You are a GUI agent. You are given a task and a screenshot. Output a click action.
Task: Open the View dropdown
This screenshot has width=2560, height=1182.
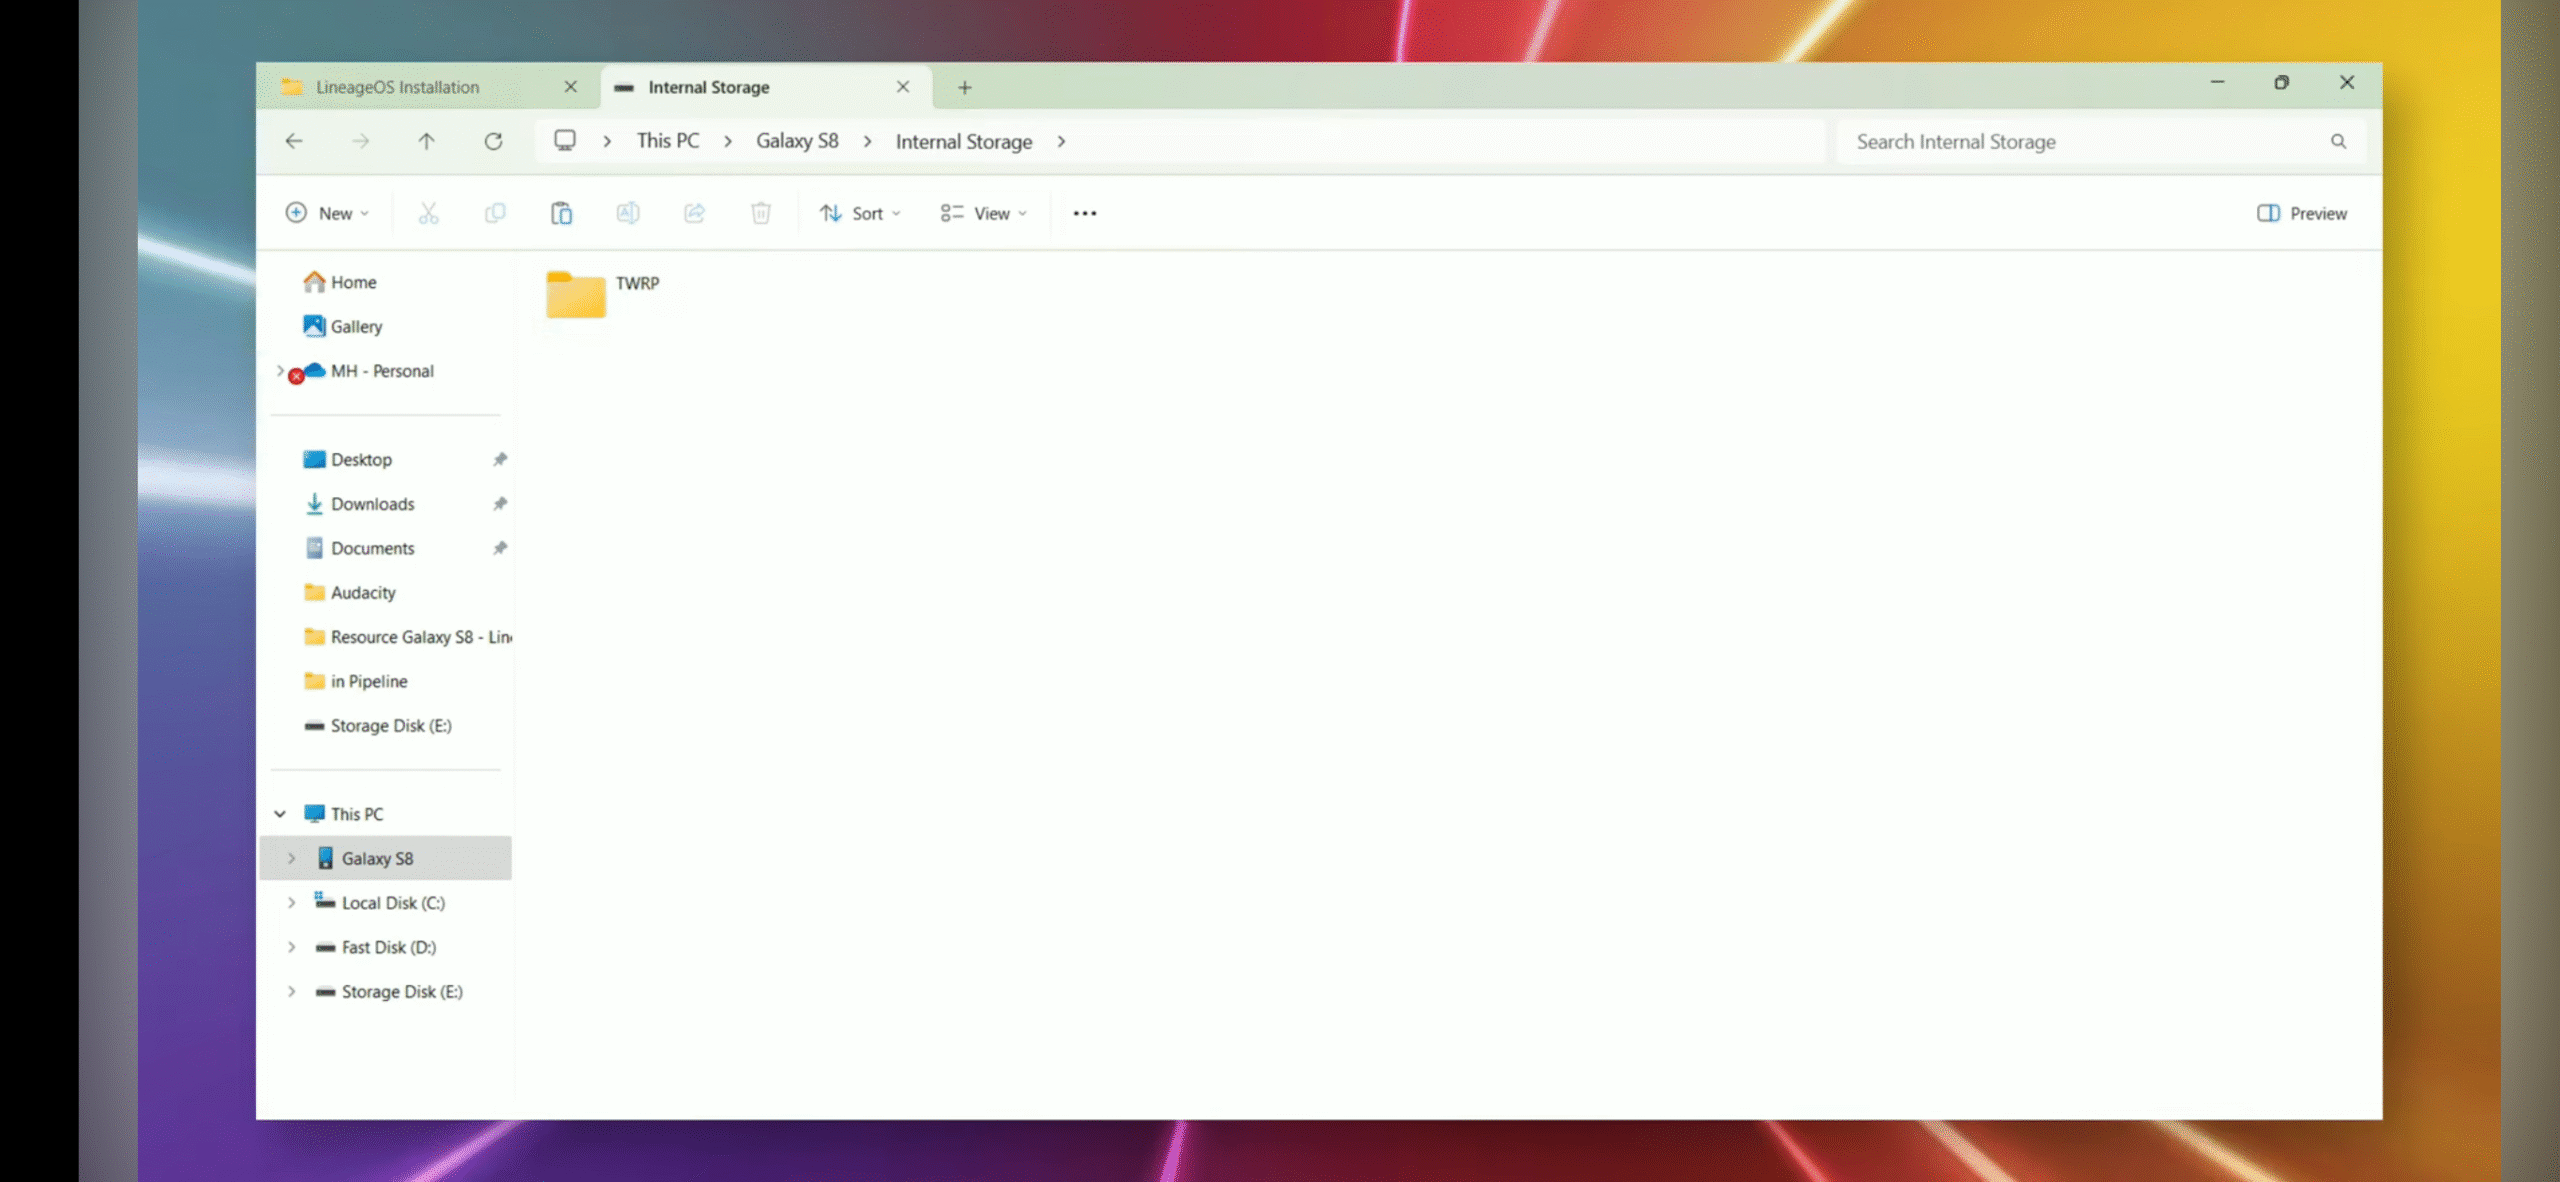pyautogui.click(x=983, y=213)
